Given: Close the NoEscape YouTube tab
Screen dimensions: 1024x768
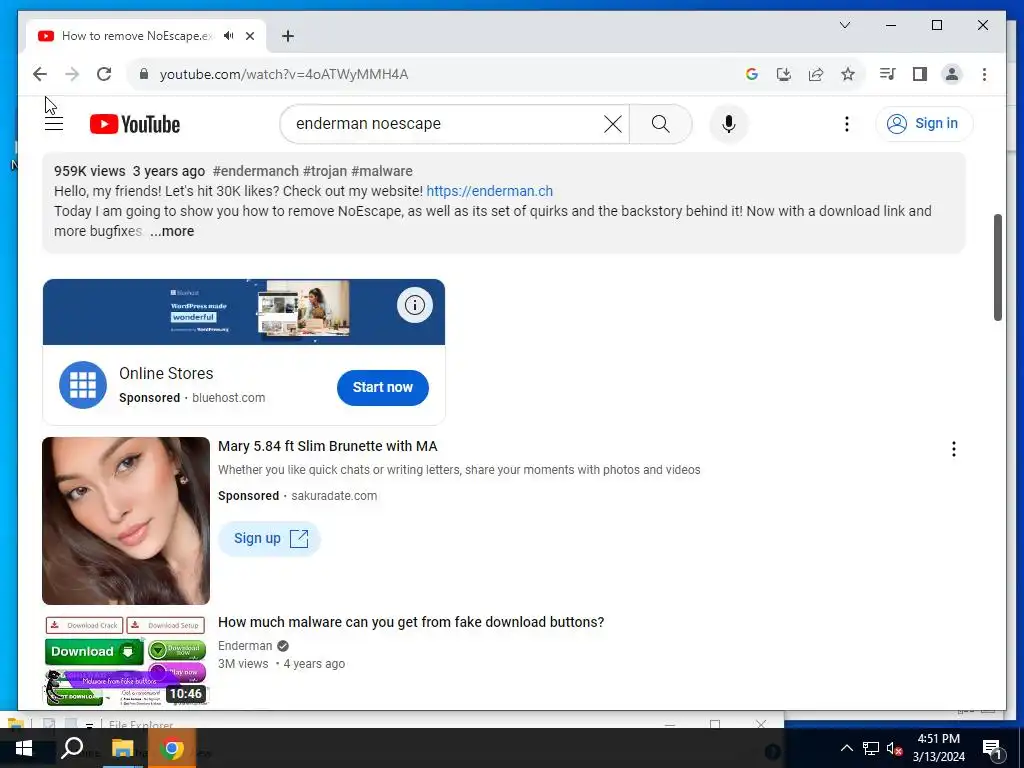Looking at the screenshot, I should (250, 36).
